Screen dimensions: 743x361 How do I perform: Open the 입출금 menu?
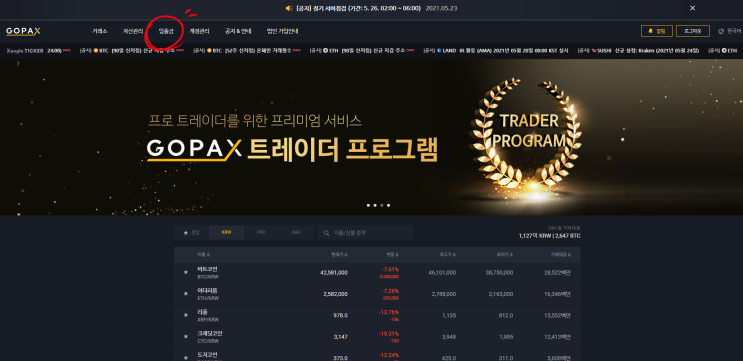166,31
